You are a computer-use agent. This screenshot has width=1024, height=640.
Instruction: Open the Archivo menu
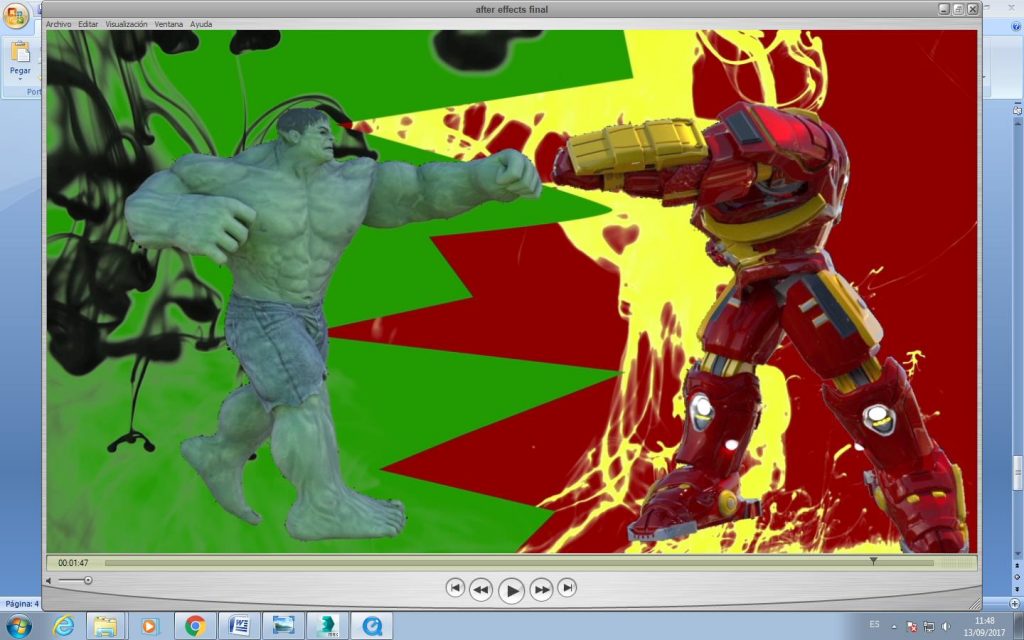coord(57,23)
